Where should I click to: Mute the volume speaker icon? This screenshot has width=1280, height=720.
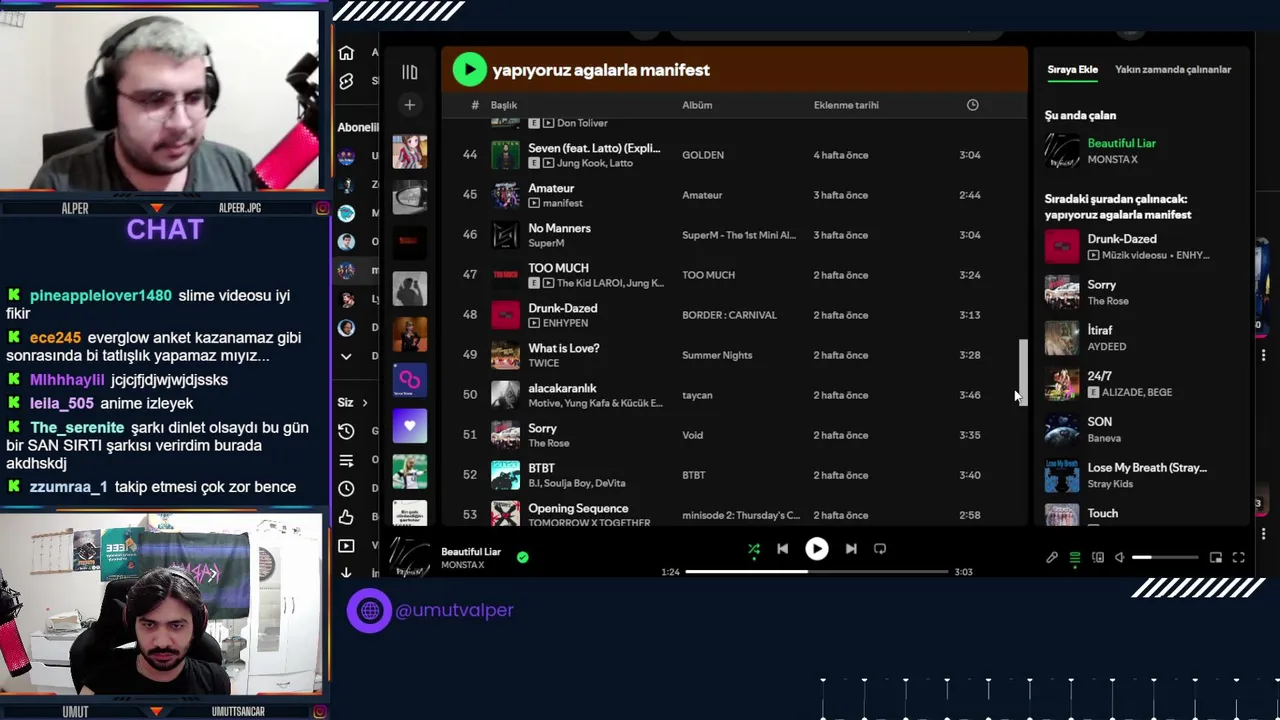click(1120, 558)
